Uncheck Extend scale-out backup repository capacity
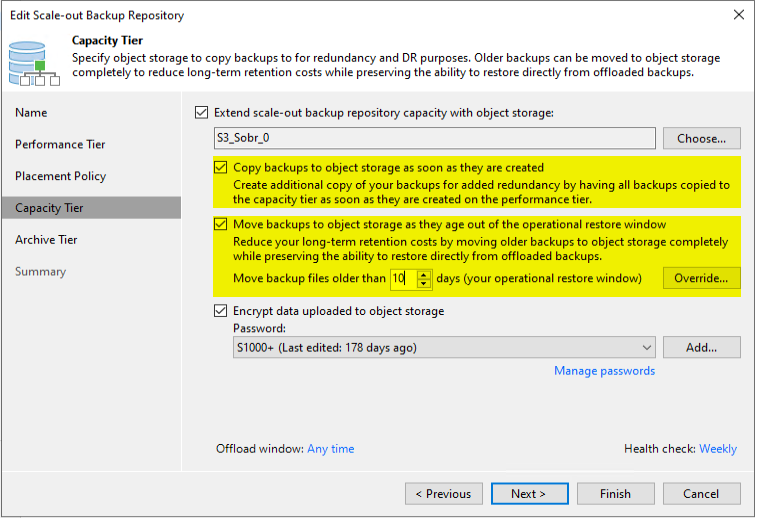 (201, 112)
